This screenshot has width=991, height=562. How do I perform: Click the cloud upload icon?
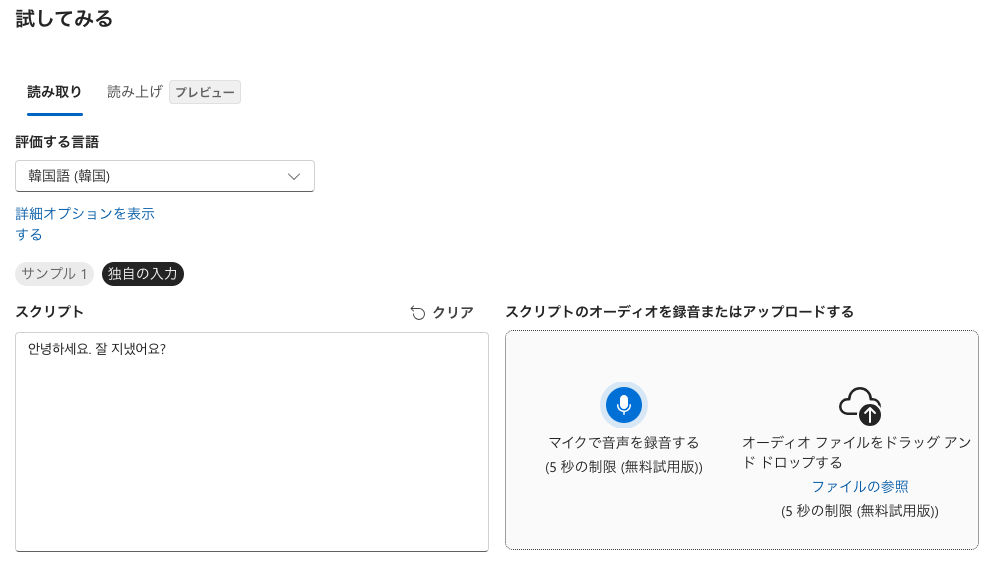[x=859, y=405]
